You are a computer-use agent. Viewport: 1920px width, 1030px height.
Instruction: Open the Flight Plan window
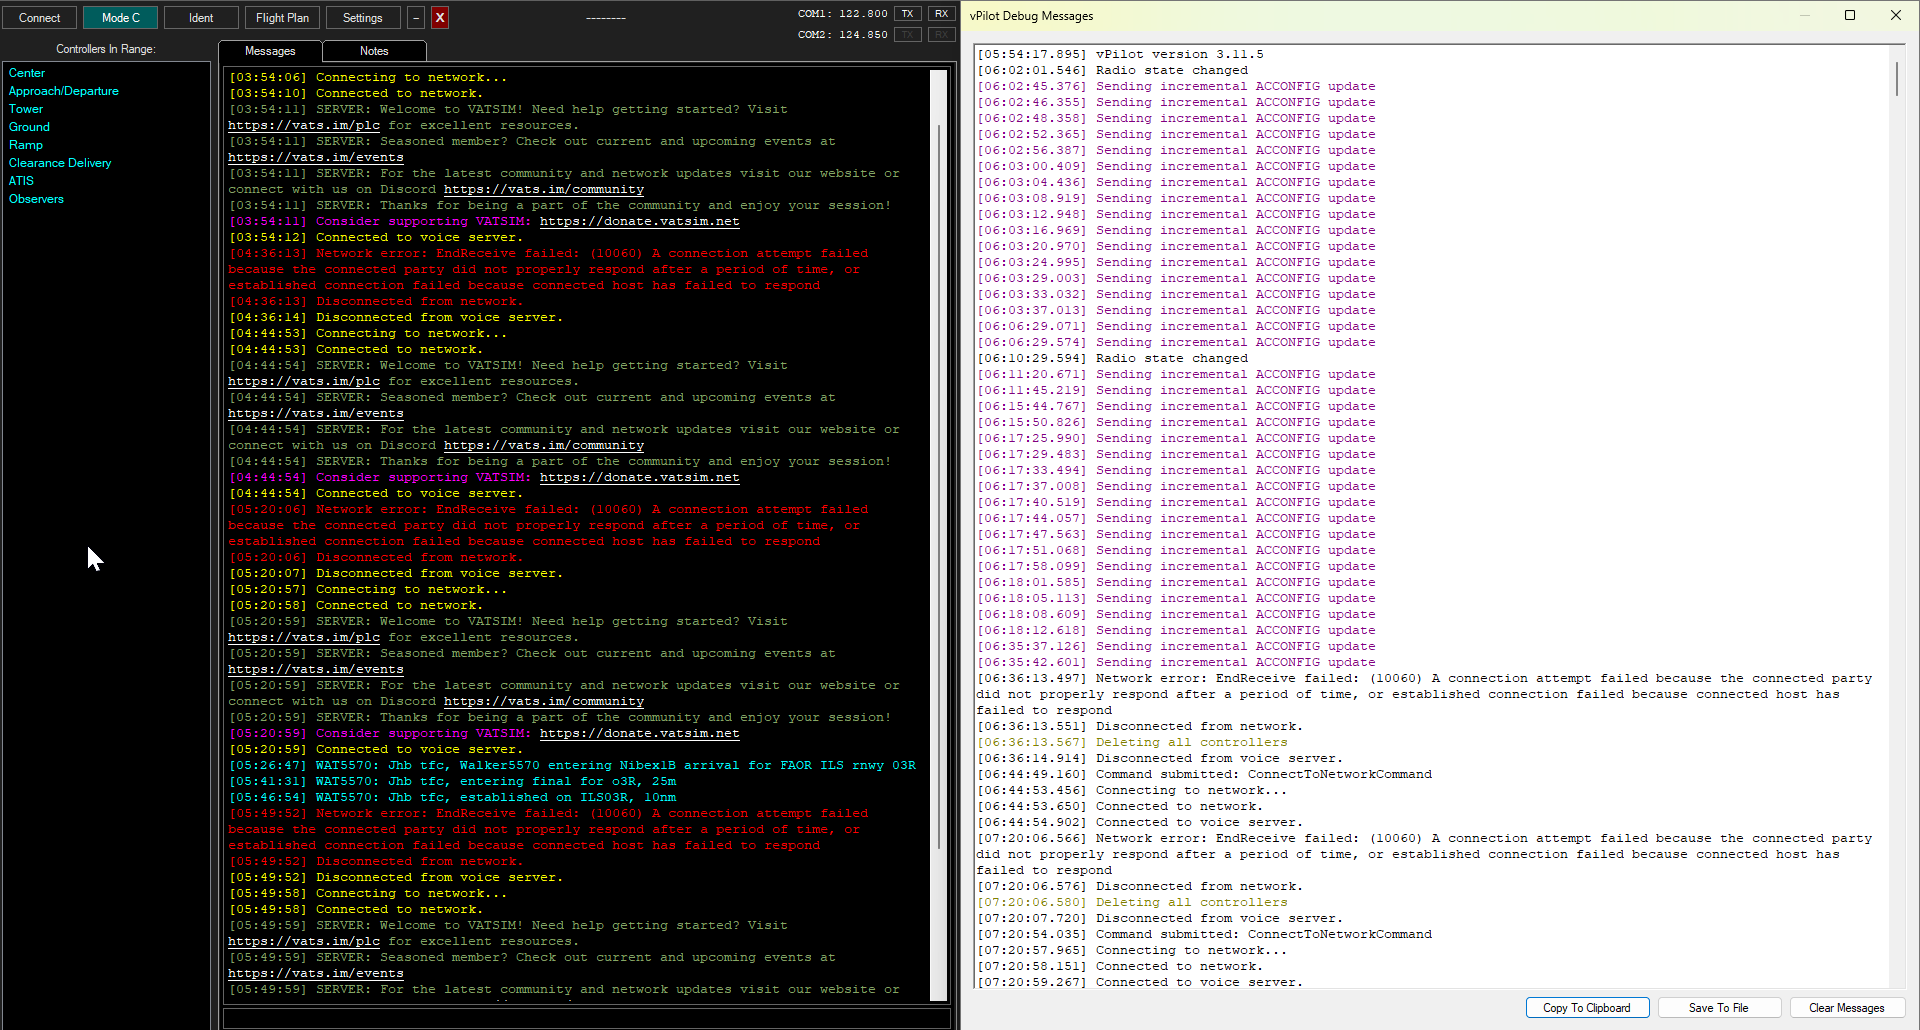pos(282,18)
